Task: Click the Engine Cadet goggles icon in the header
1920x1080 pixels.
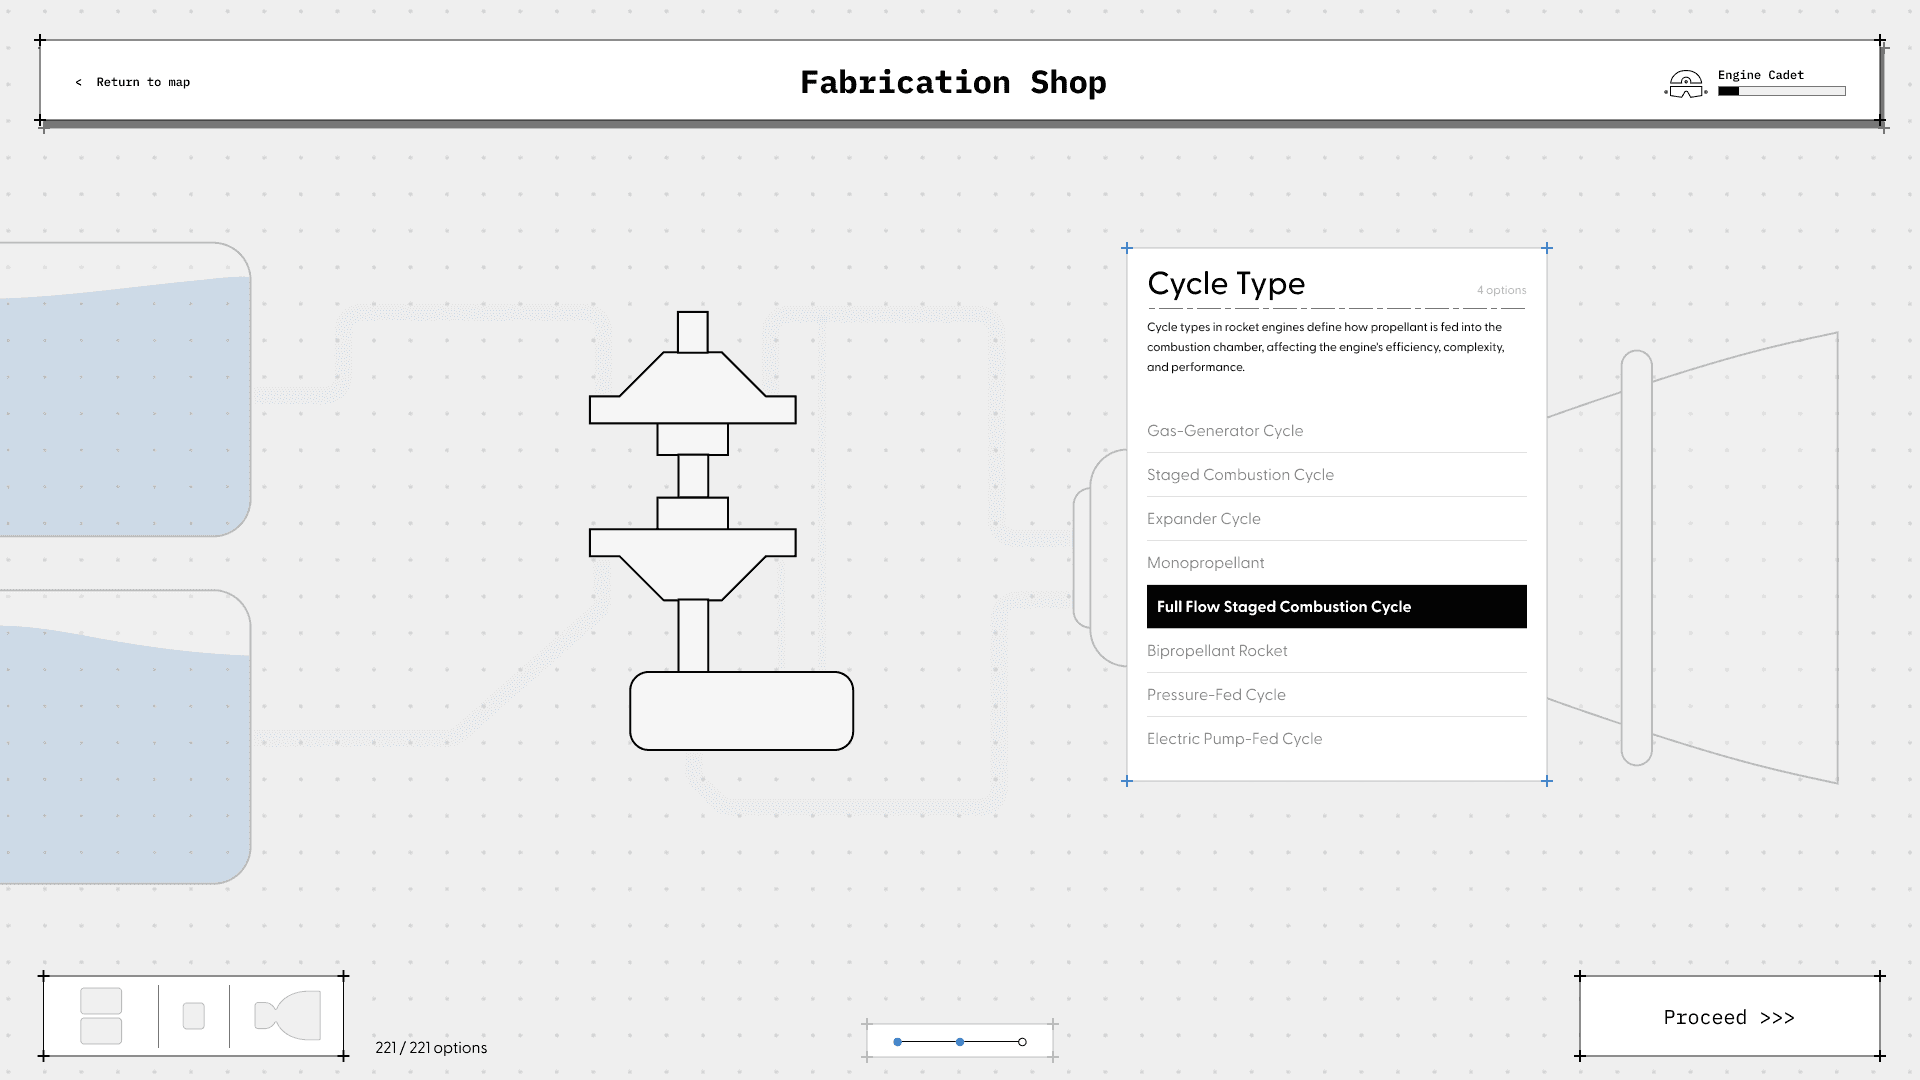Action: (x=1685, y=86)
